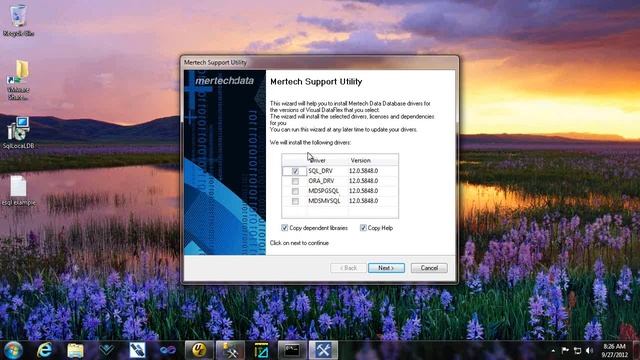The width and height of the screenshot is (640, 360).
Task: Open the volume speaker tray icon
Action: pyautogui.click(x=589, y=350)
